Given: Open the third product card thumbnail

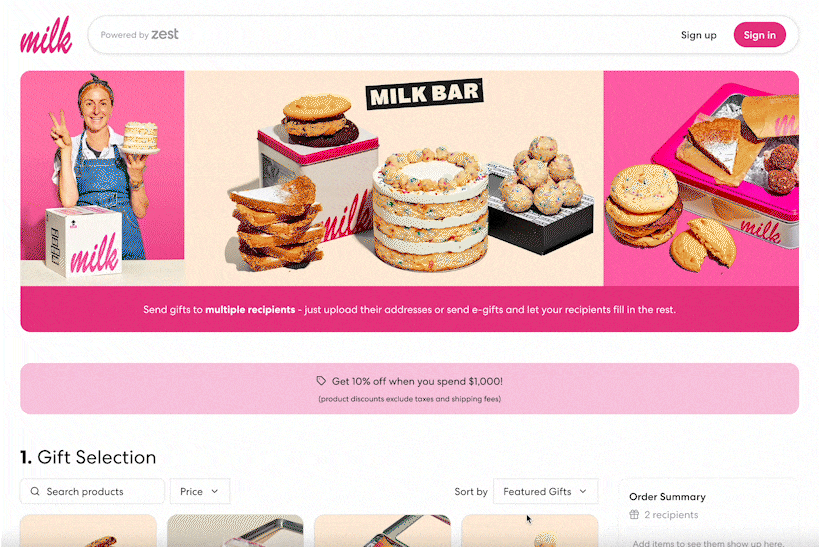Looking at the screenshot, I should pos(382,530).
